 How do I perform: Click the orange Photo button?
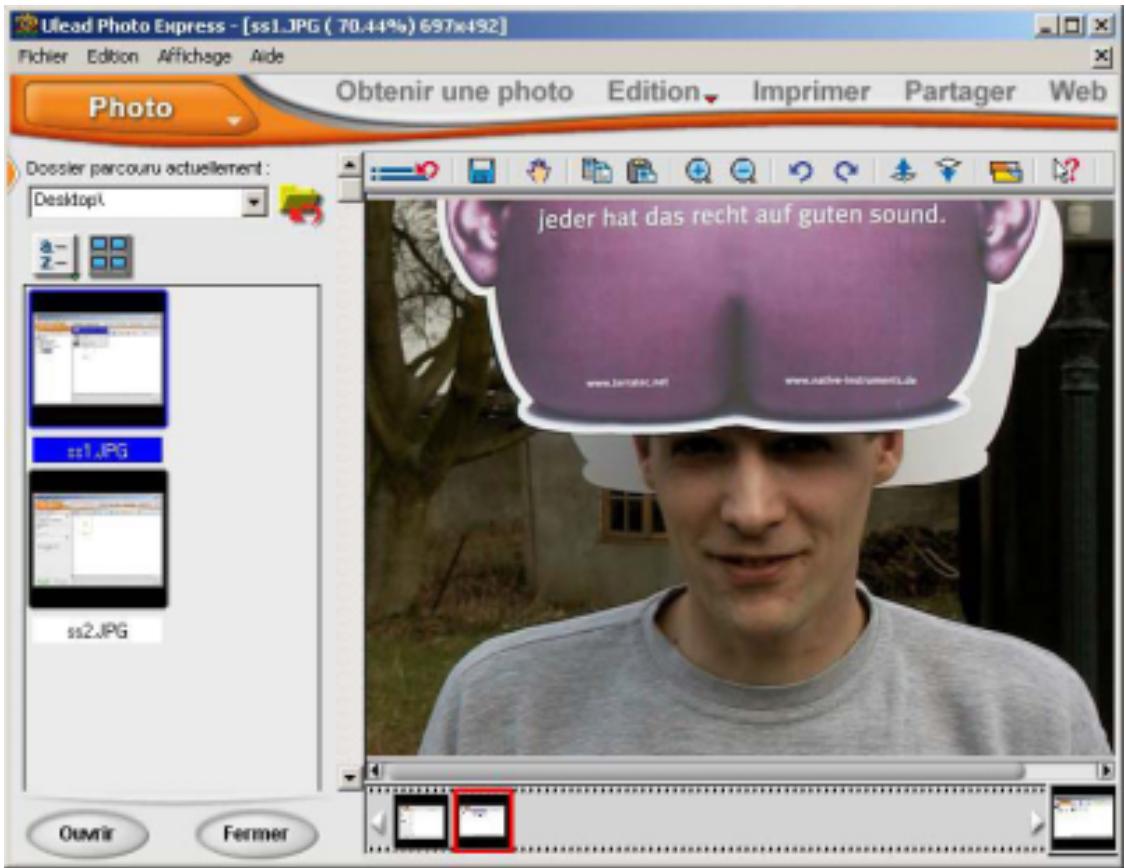(131, 108)
